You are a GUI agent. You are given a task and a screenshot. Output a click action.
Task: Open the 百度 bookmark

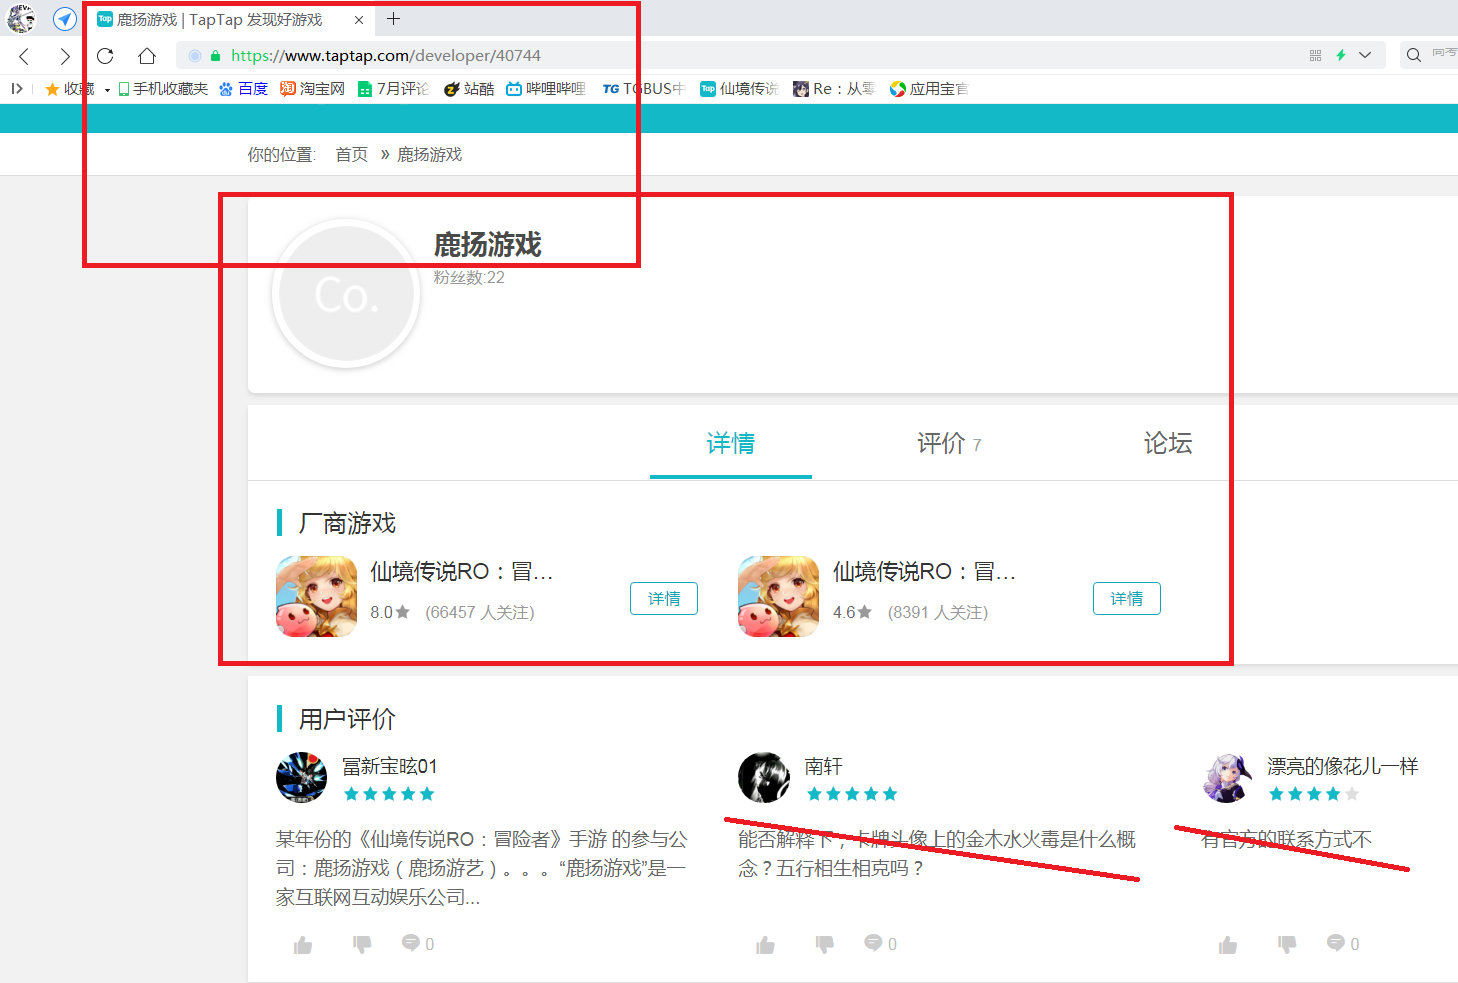tap(244, 89)
